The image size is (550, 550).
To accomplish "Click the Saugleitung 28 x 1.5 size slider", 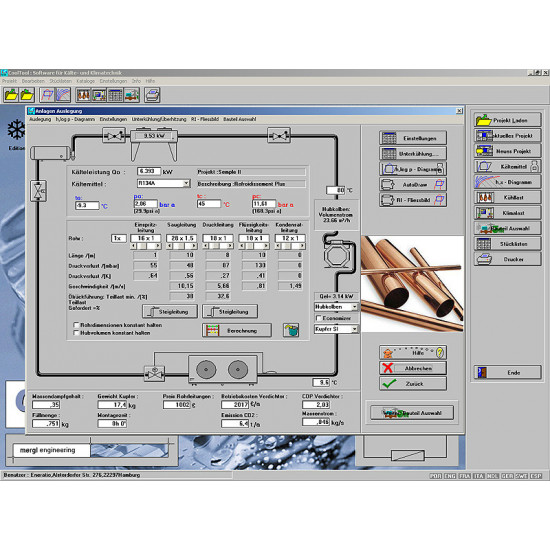I will pos(182,246).
